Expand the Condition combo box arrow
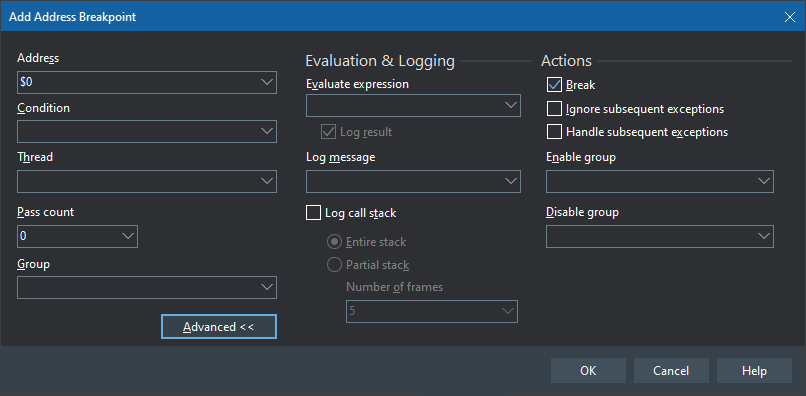Image resolution: width=806 pixels, height=396 pixels. tap(267, 132)
